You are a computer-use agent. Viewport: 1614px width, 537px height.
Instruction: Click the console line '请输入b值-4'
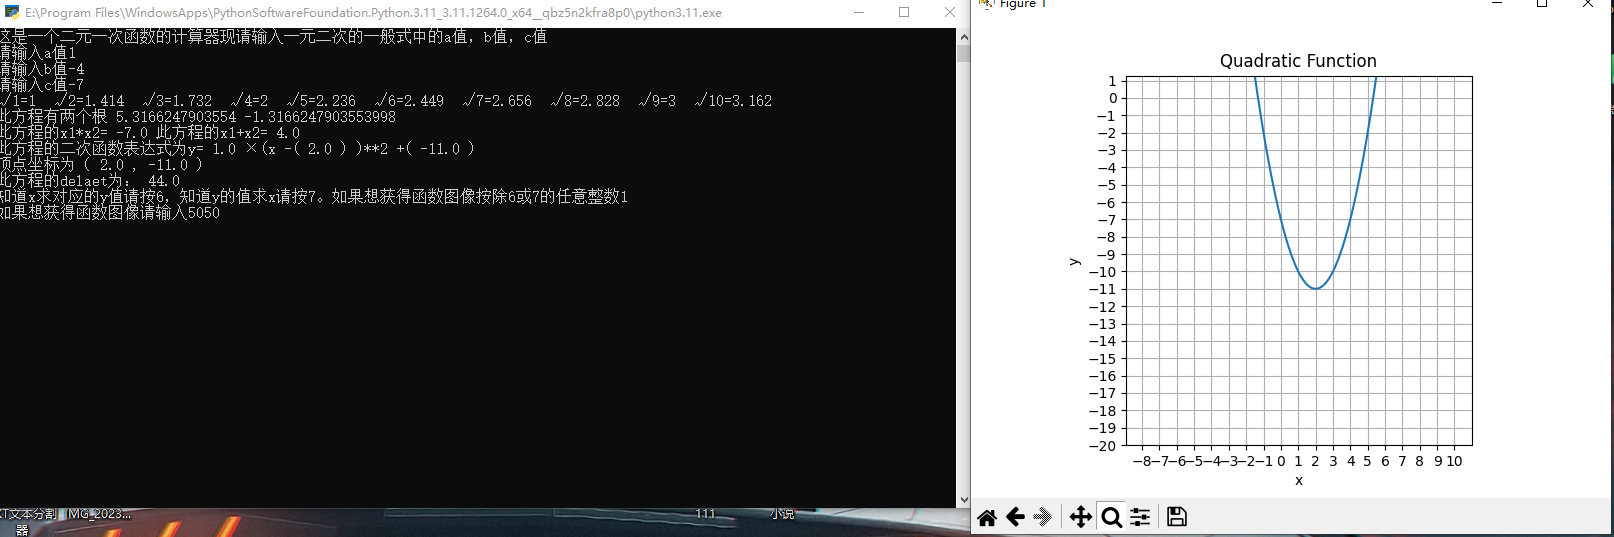point(42,69)
